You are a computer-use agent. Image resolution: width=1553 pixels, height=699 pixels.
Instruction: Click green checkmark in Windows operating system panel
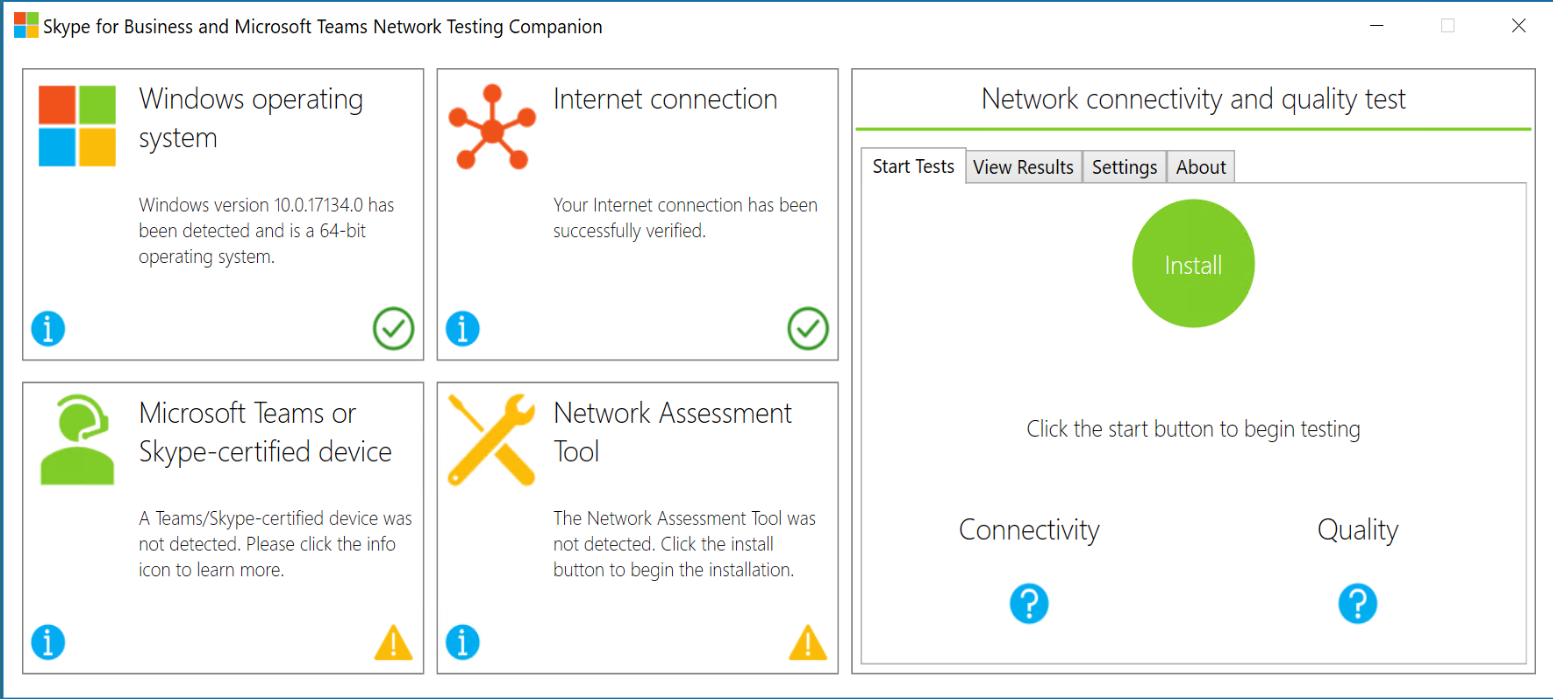(394, 328)
